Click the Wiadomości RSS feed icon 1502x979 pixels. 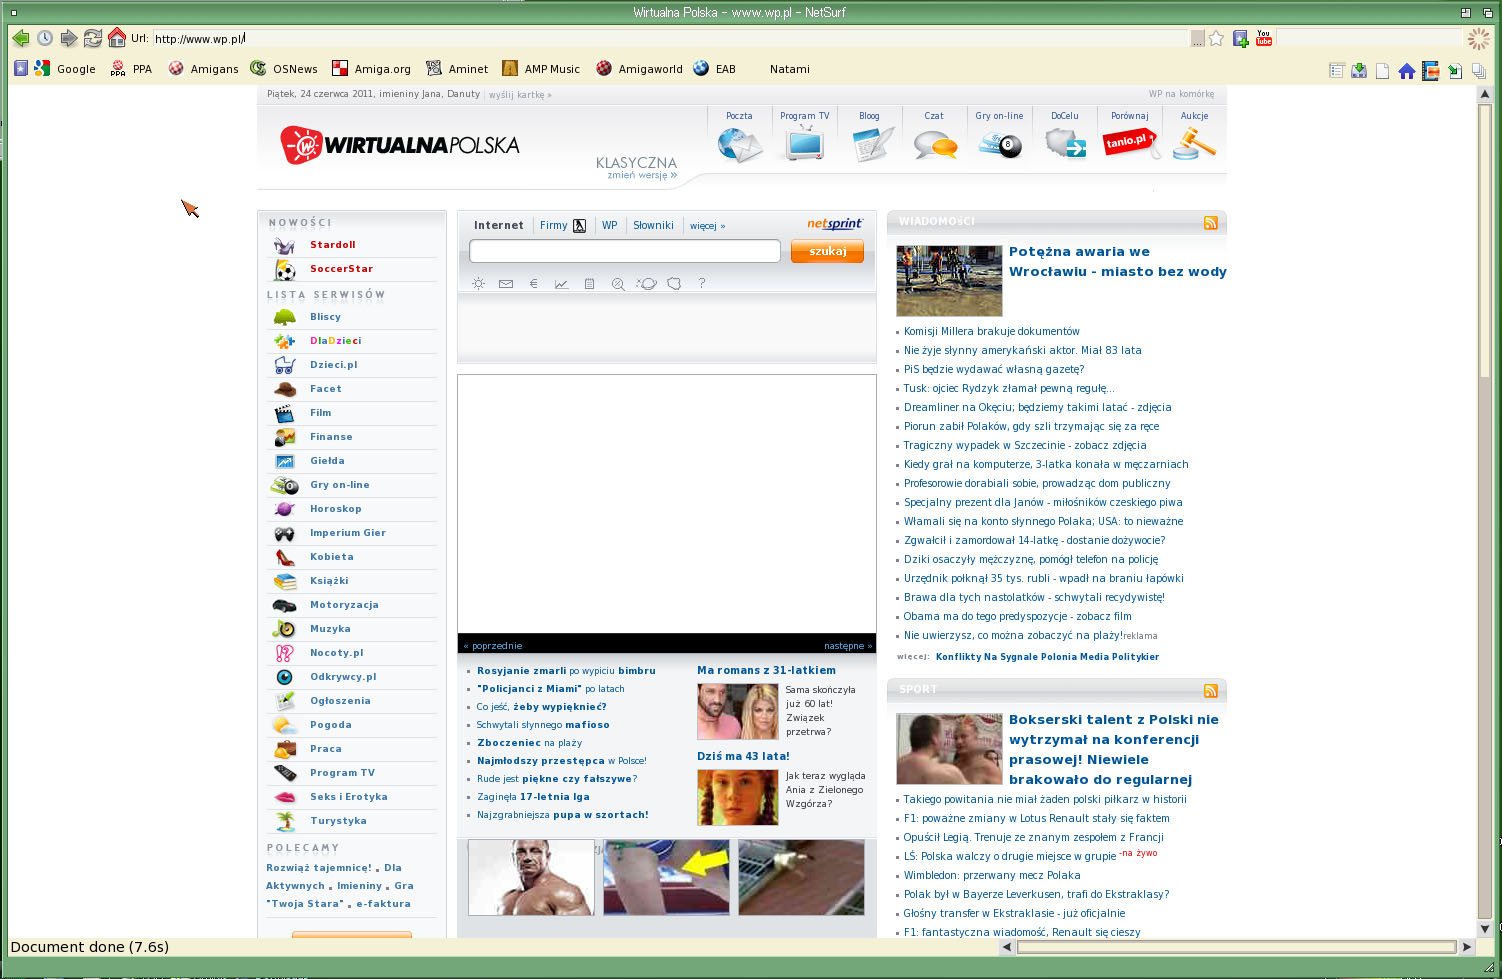pos(1211,223)
